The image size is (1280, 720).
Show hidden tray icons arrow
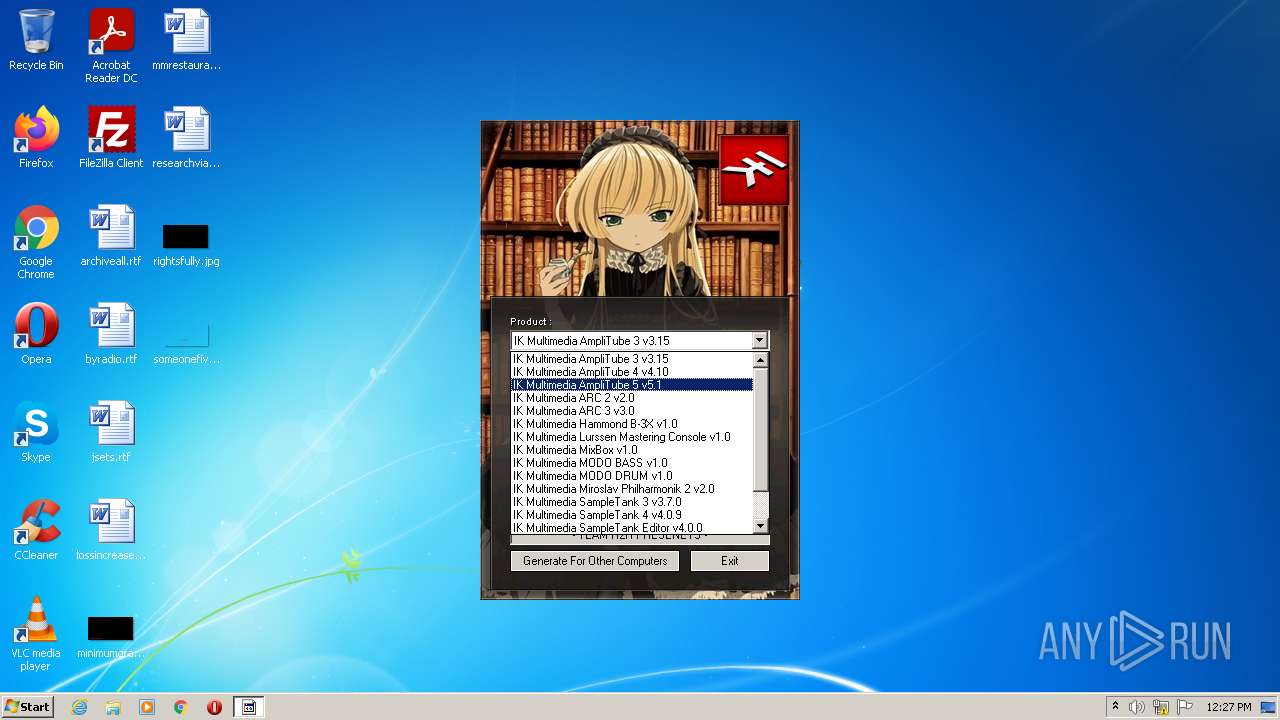click(1115, 706)
